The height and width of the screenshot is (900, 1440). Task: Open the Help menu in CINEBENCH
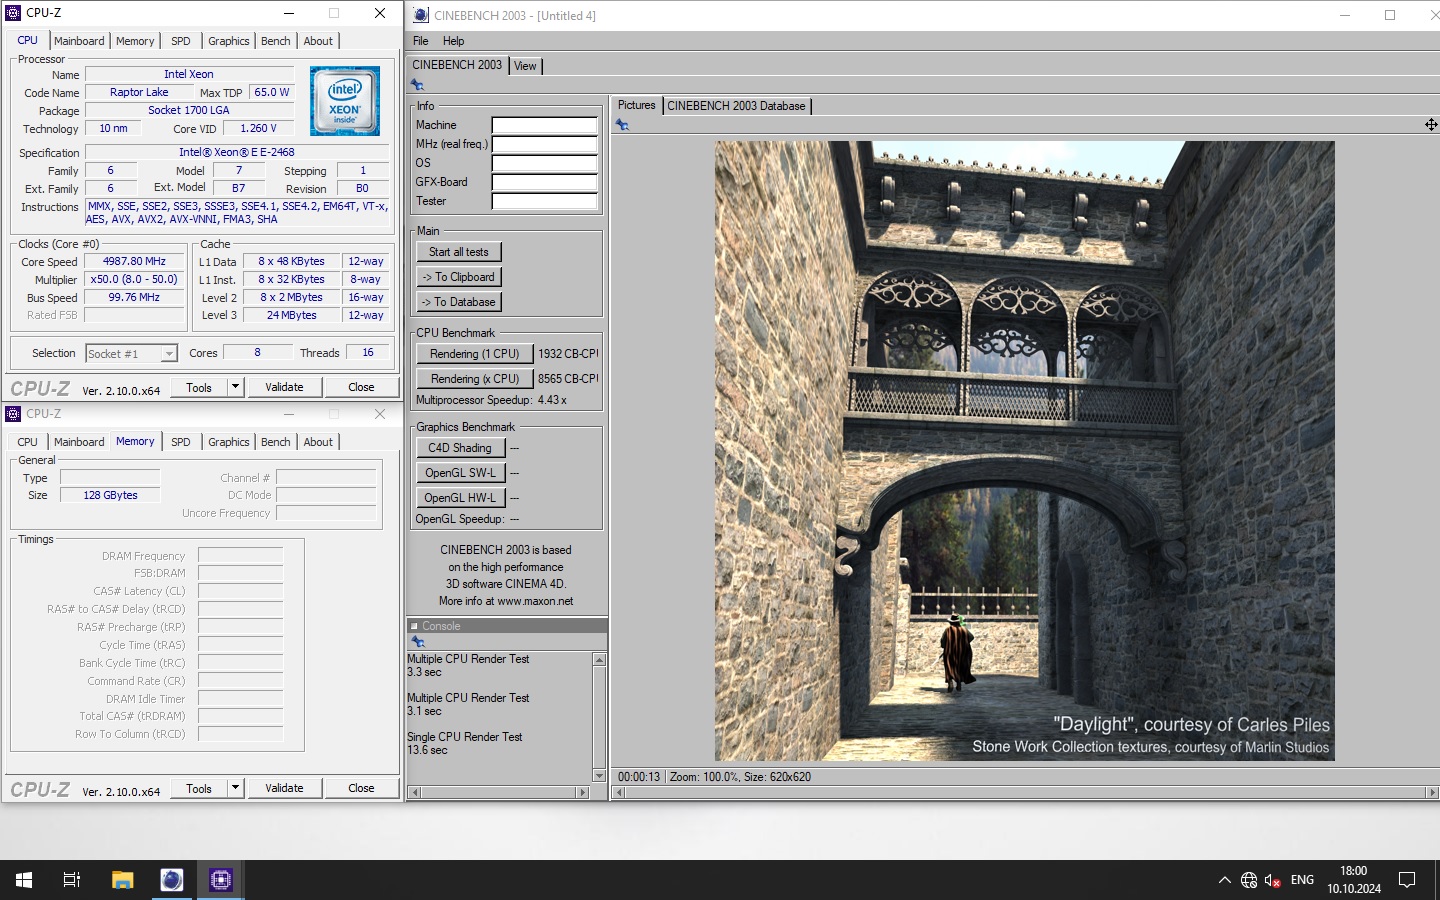[454, 41]
